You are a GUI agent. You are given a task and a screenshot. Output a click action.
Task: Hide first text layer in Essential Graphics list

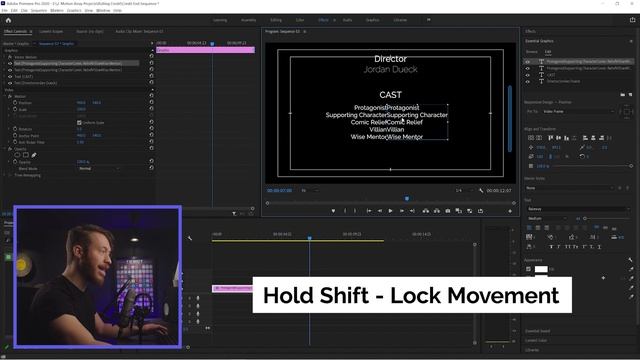tap(527, 62)
